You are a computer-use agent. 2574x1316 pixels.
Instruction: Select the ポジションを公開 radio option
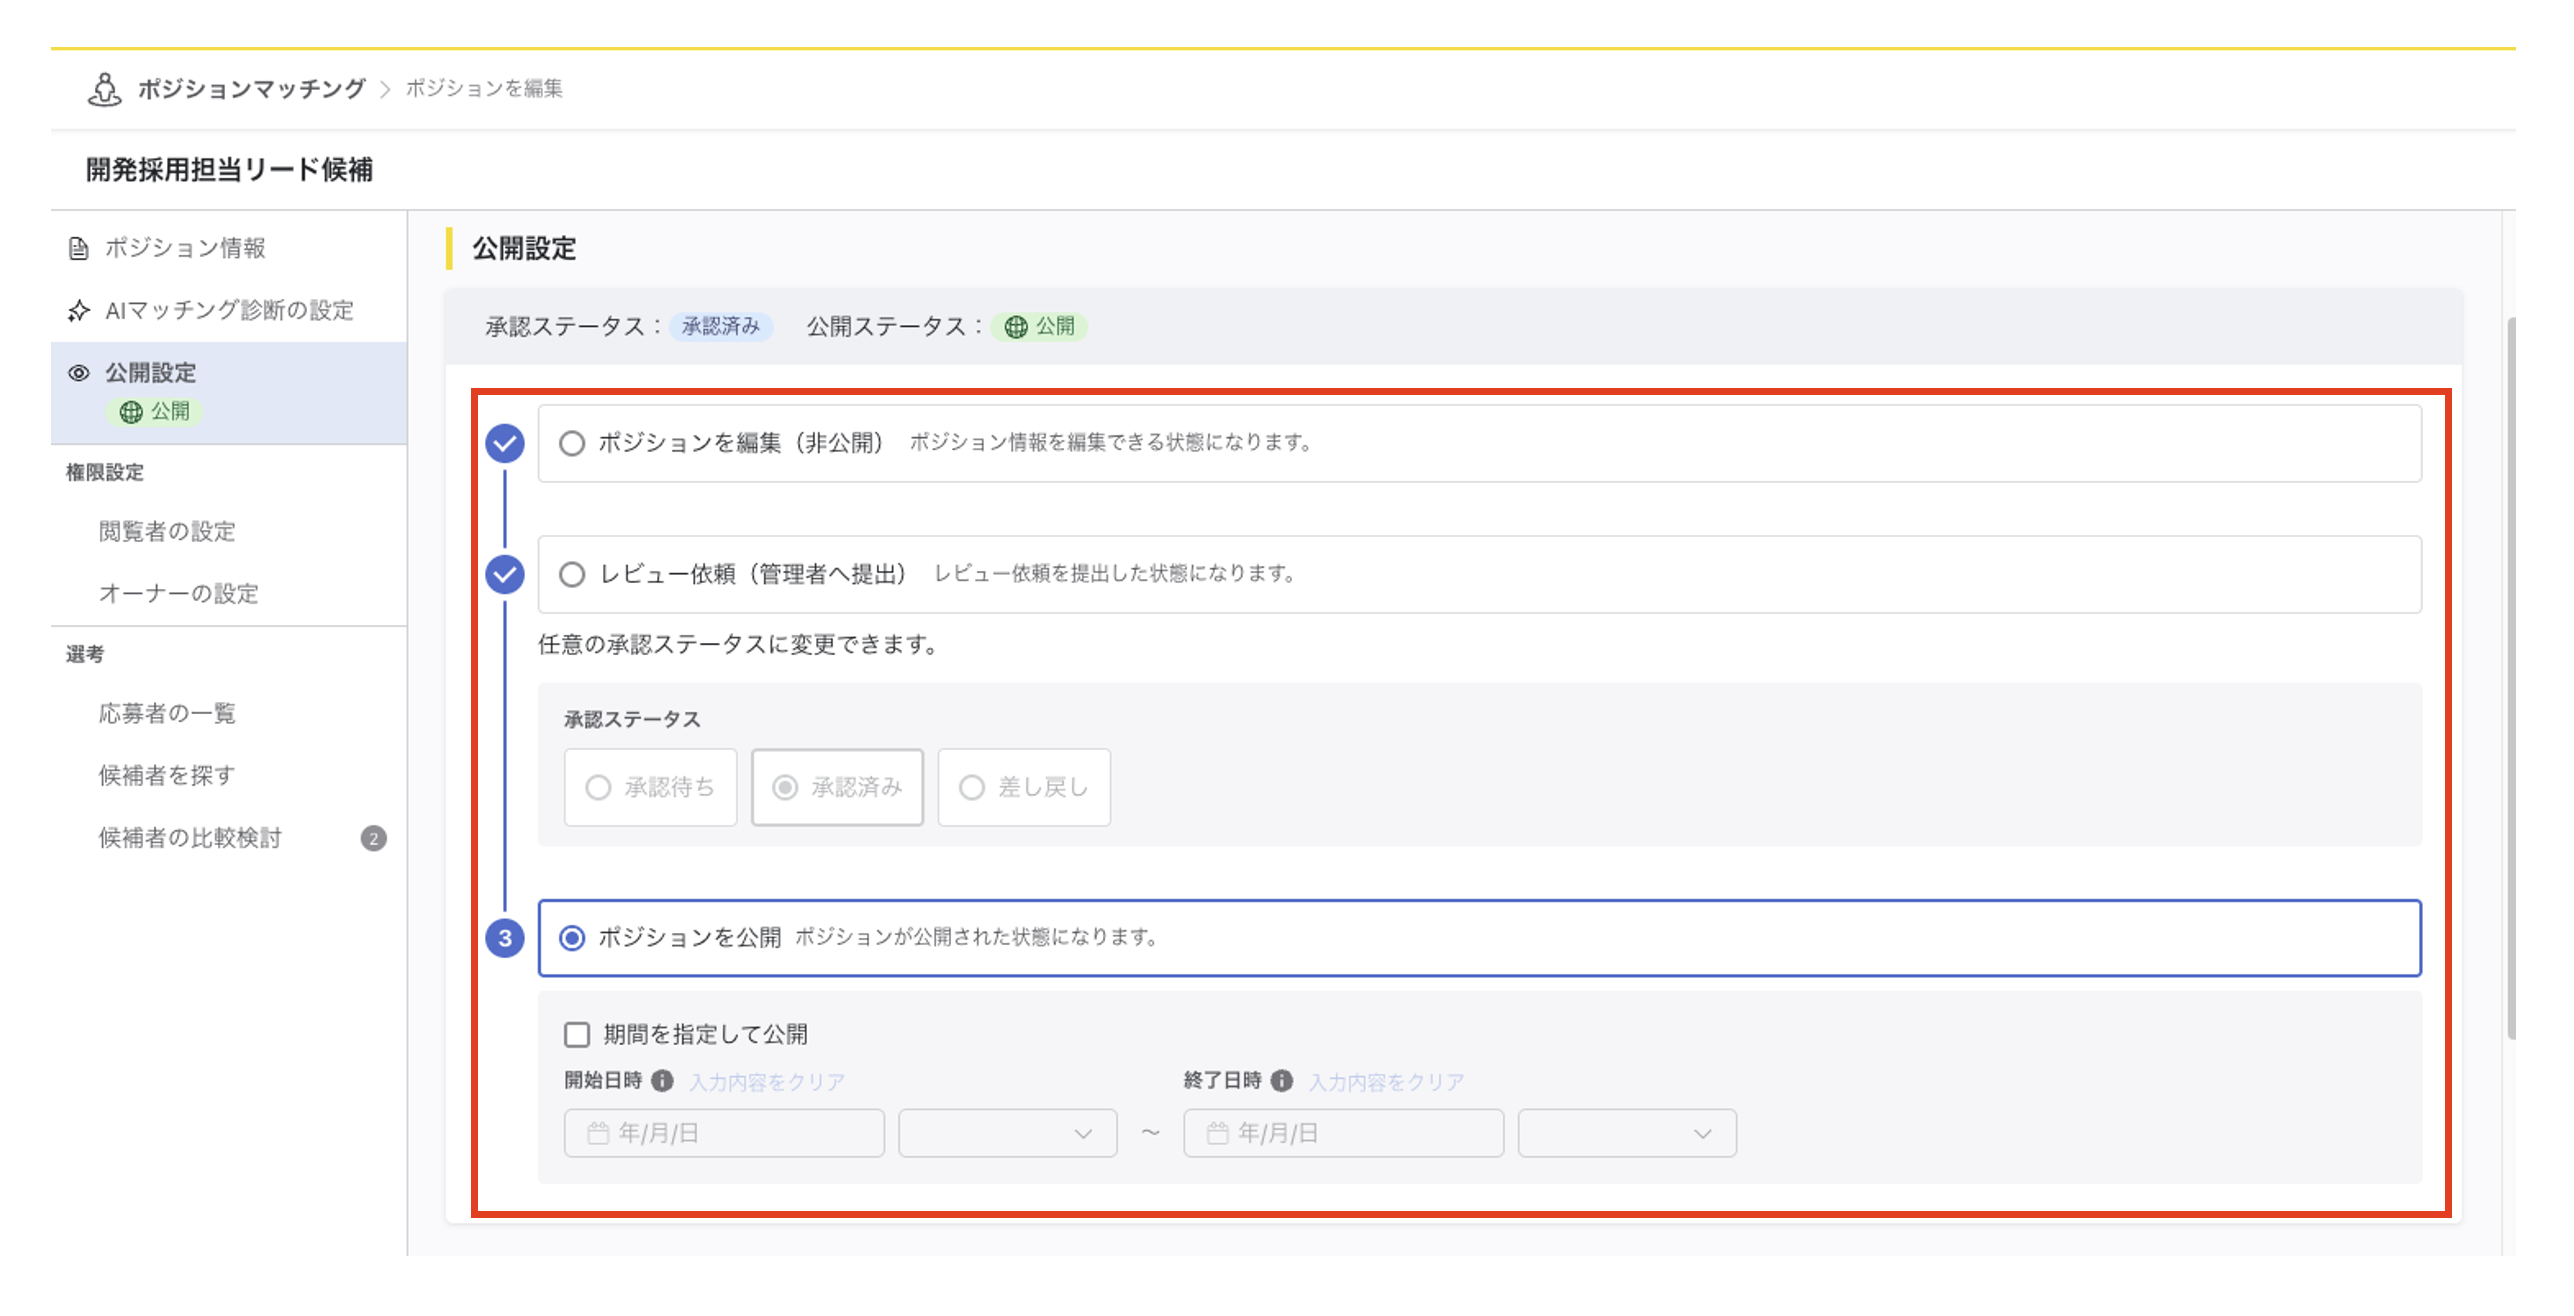click(x=572, y=938)
